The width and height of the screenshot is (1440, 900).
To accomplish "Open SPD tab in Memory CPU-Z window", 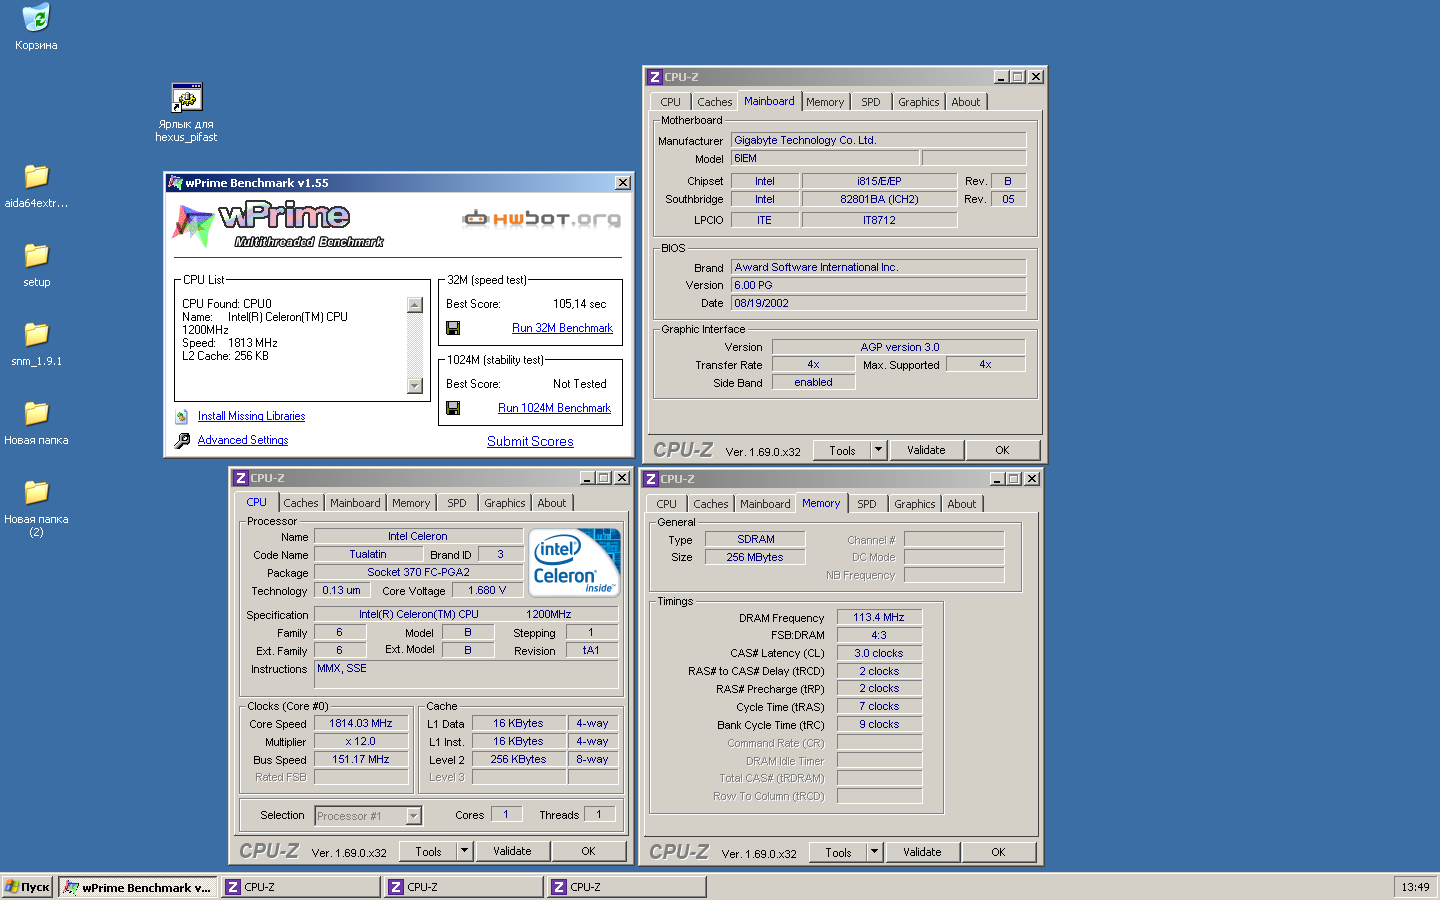I will pyautogui.click(x=867, y=504).
